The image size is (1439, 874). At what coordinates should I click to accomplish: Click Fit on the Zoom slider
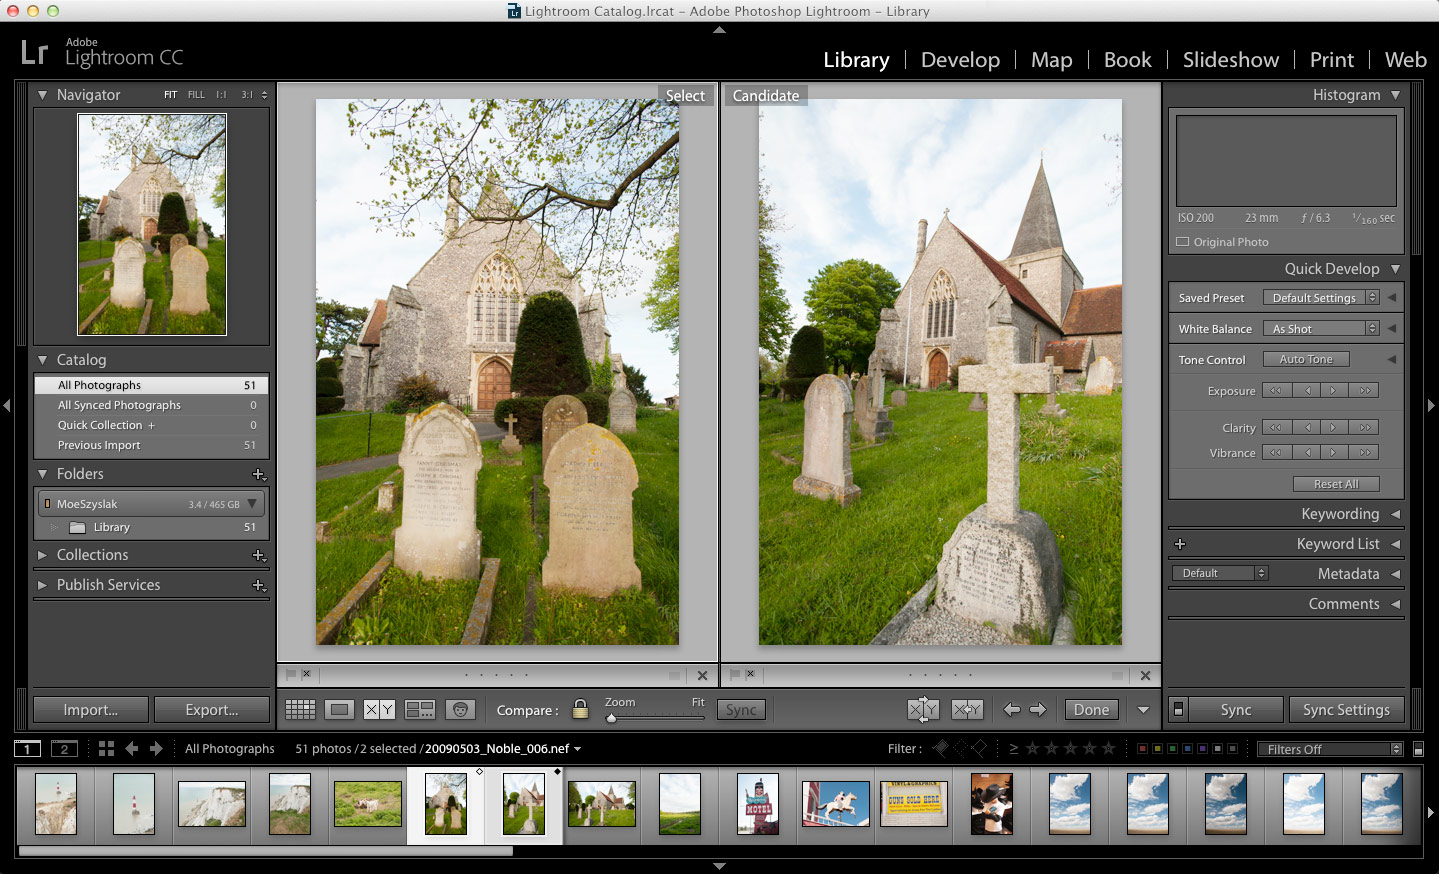click(698, 703)
